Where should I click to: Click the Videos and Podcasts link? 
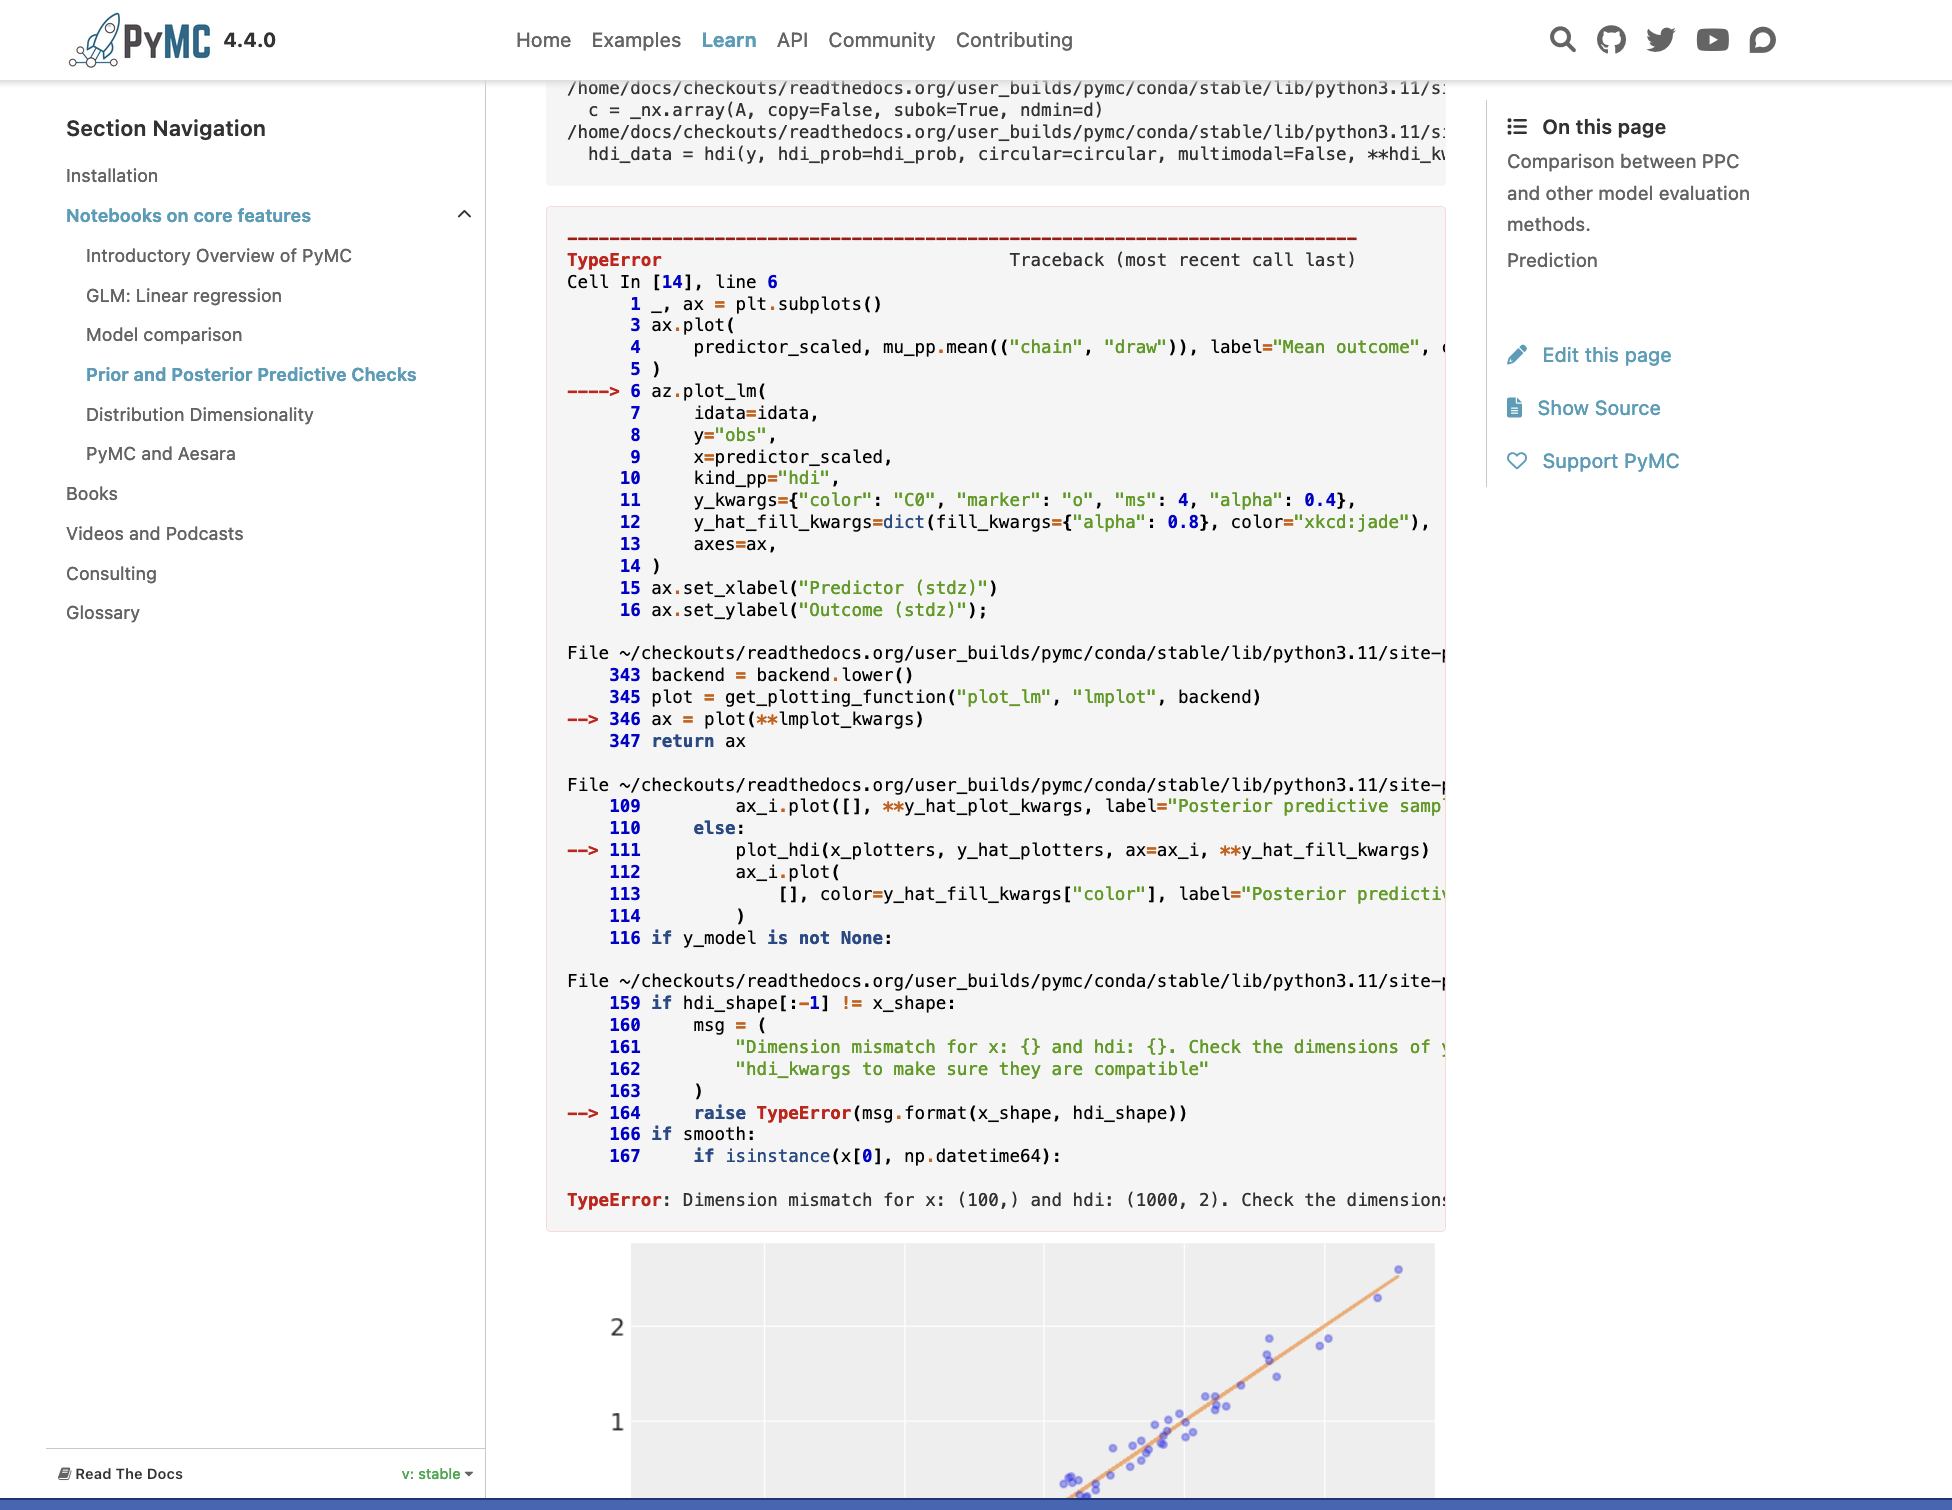(x=154, y=534)
